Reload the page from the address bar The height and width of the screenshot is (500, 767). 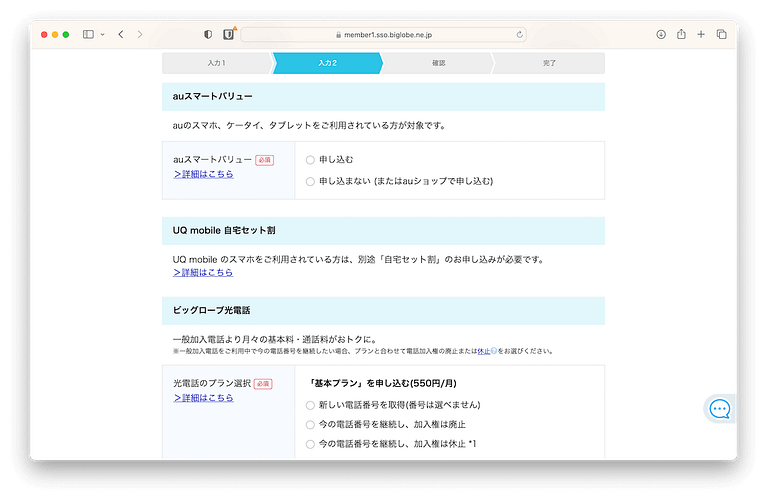(520, 34)
